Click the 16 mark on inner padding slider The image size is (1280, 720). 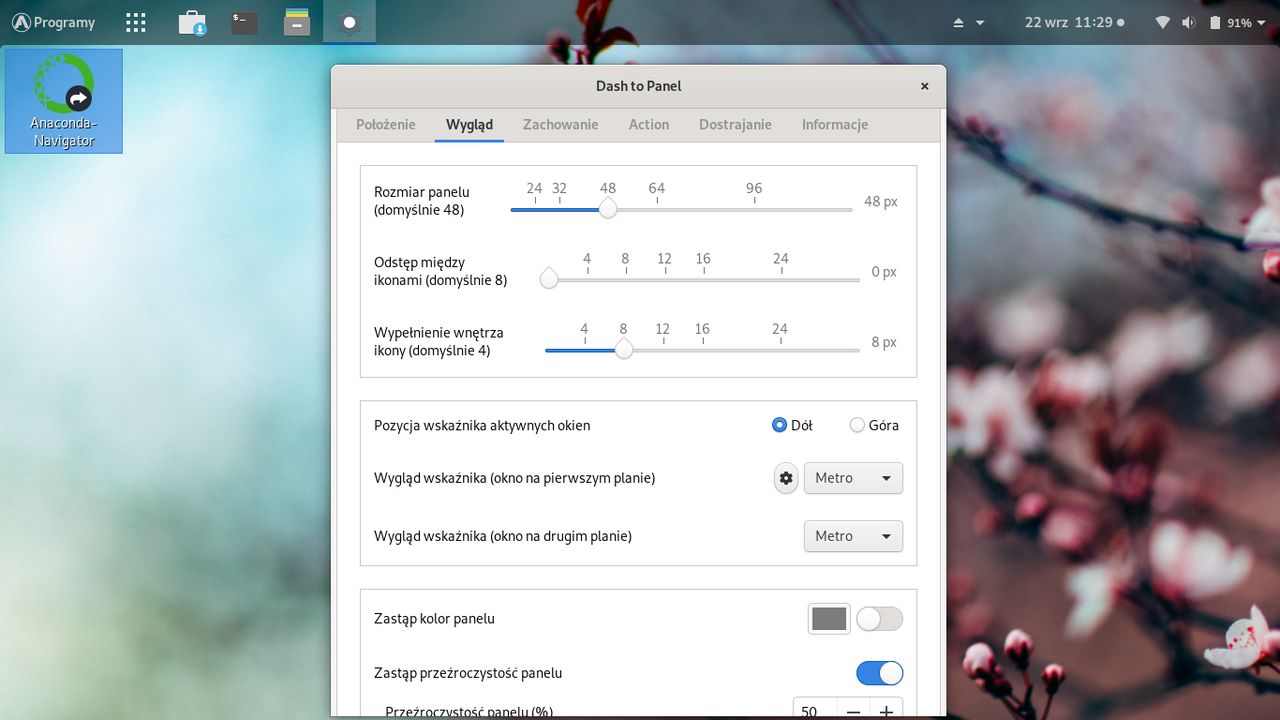click(702, 328)
